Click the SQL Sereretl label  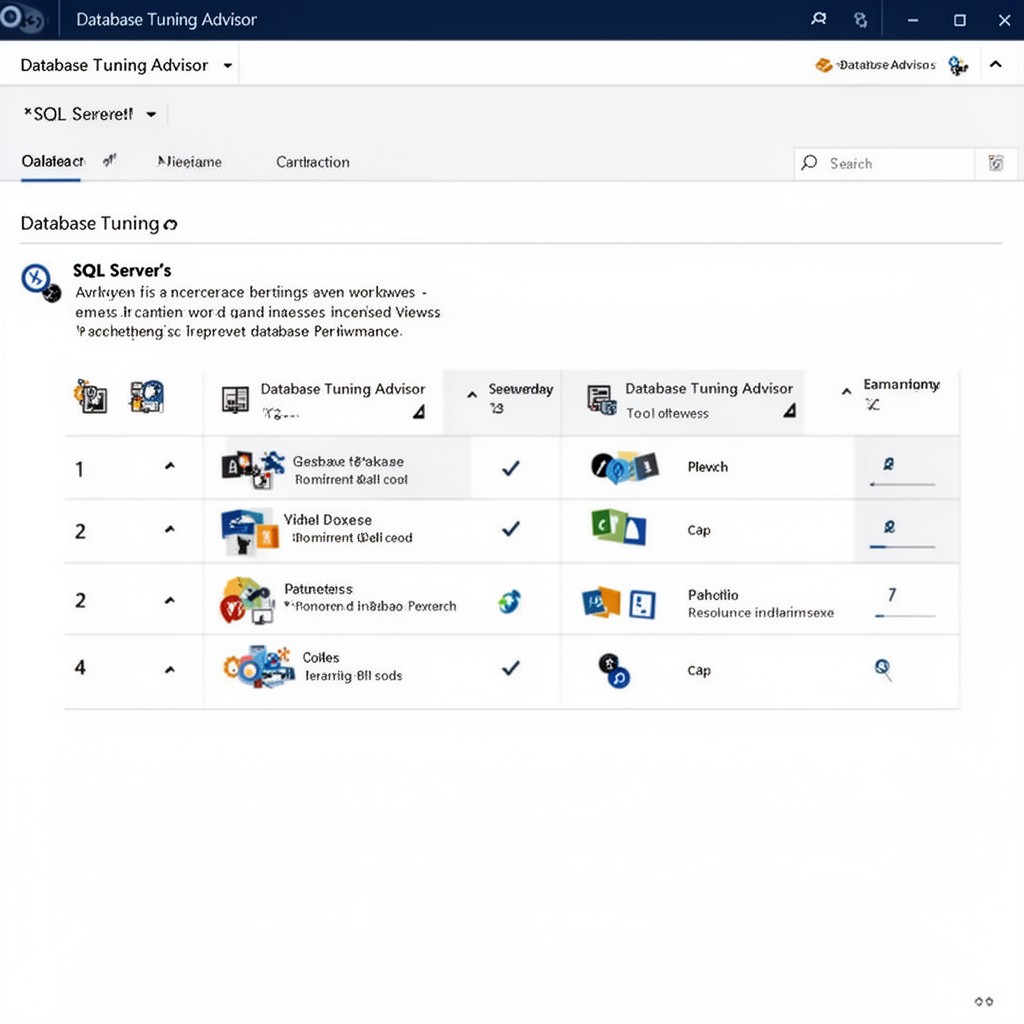click(78, 114)
